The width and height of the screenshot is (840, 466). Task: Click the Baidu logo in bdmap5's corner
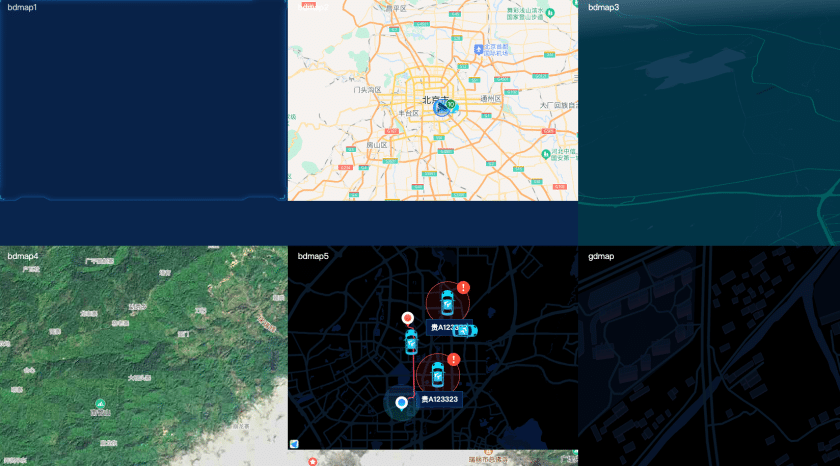294,444
